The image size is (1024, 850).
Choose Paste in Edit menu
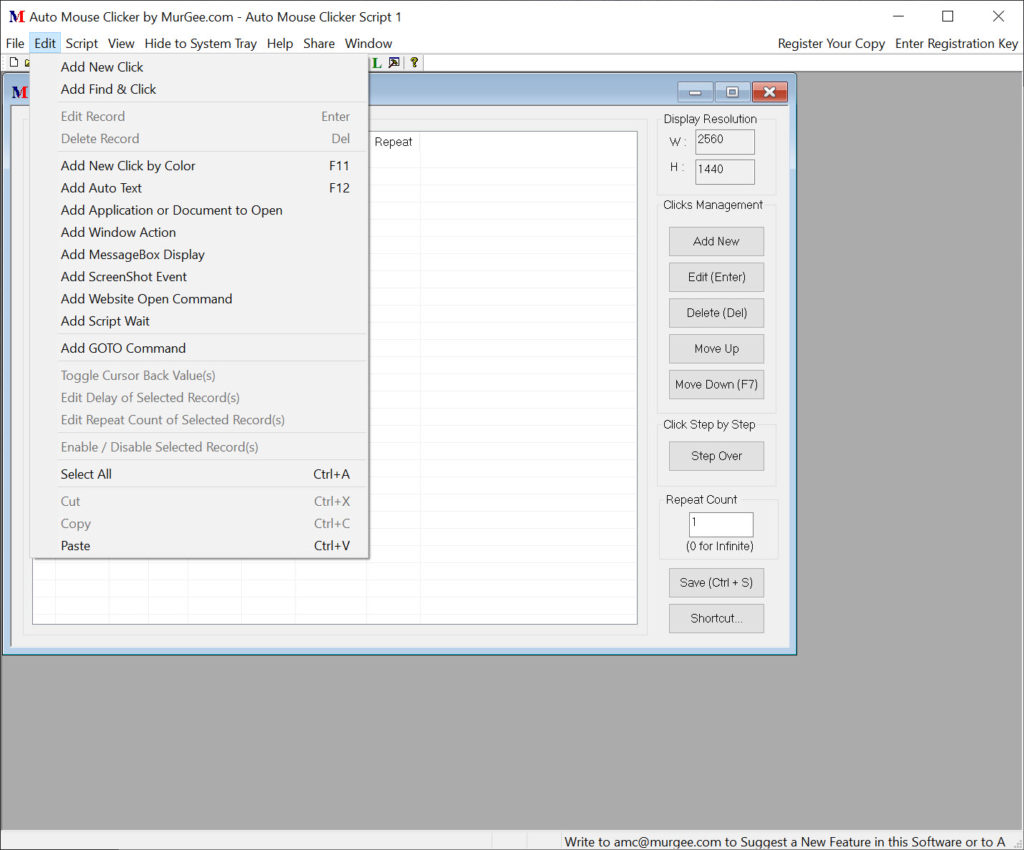point(199,546)
